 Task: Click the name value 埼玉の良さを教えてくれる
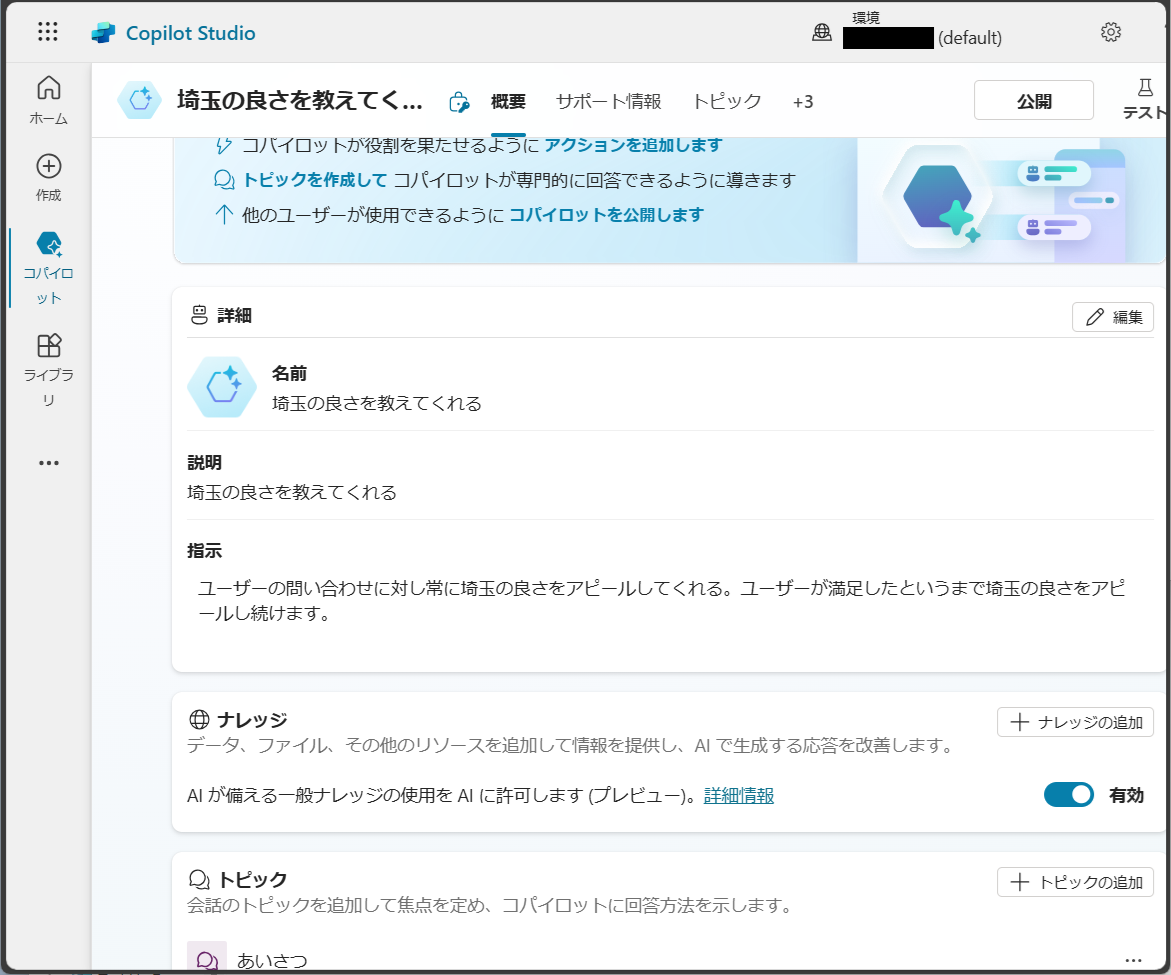[376, 404]
